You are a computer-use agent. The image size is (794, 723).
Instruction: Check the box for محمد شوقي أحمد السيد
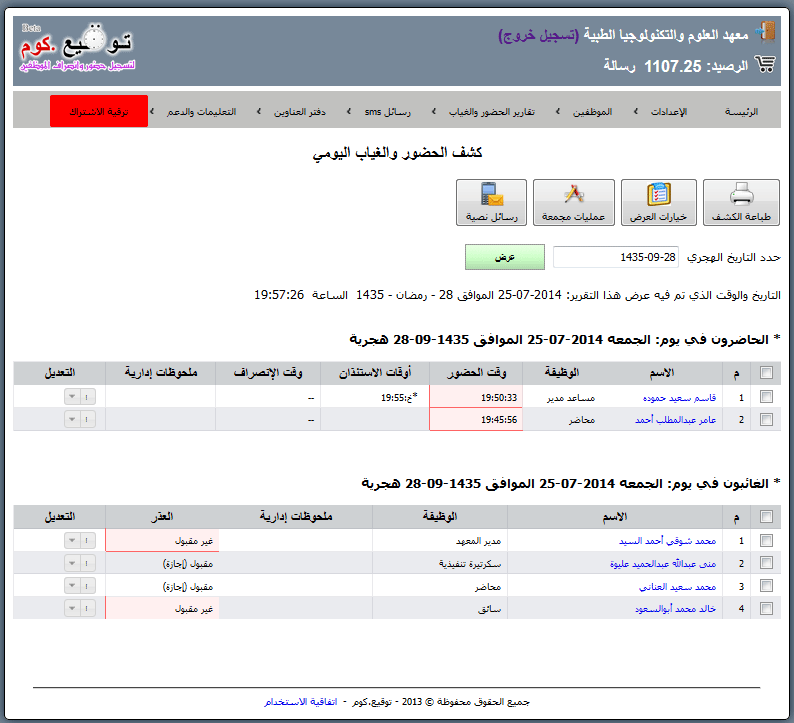(x=766, y=541)
